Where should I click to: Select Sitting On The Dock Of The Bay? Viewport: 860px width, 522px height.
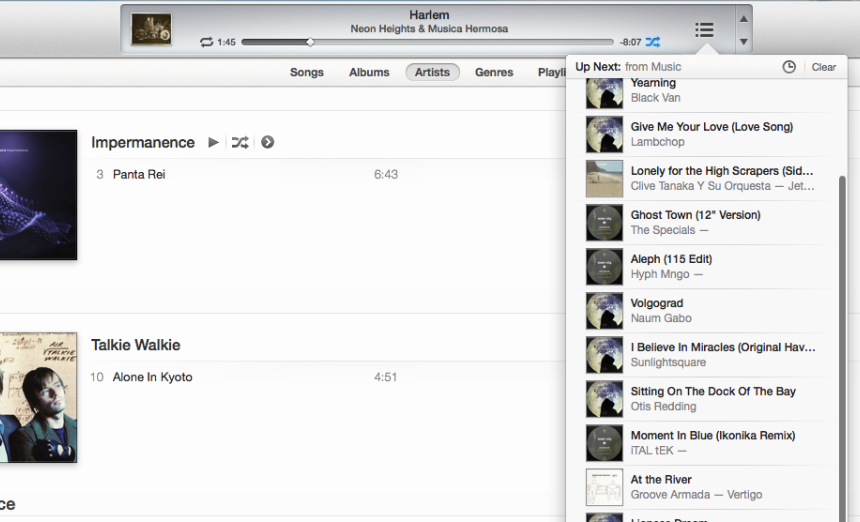tap(708, 399)
